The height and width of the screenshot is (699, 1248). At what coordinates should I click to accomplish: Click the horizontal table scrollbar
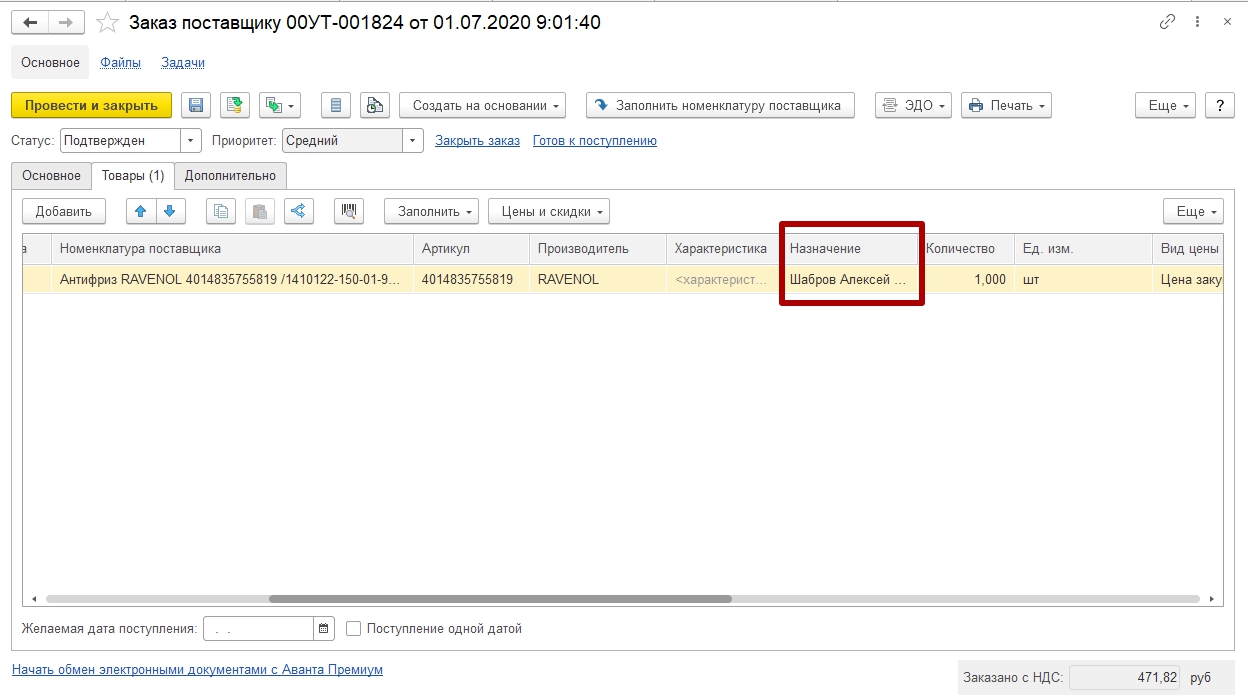coord(500,599)
